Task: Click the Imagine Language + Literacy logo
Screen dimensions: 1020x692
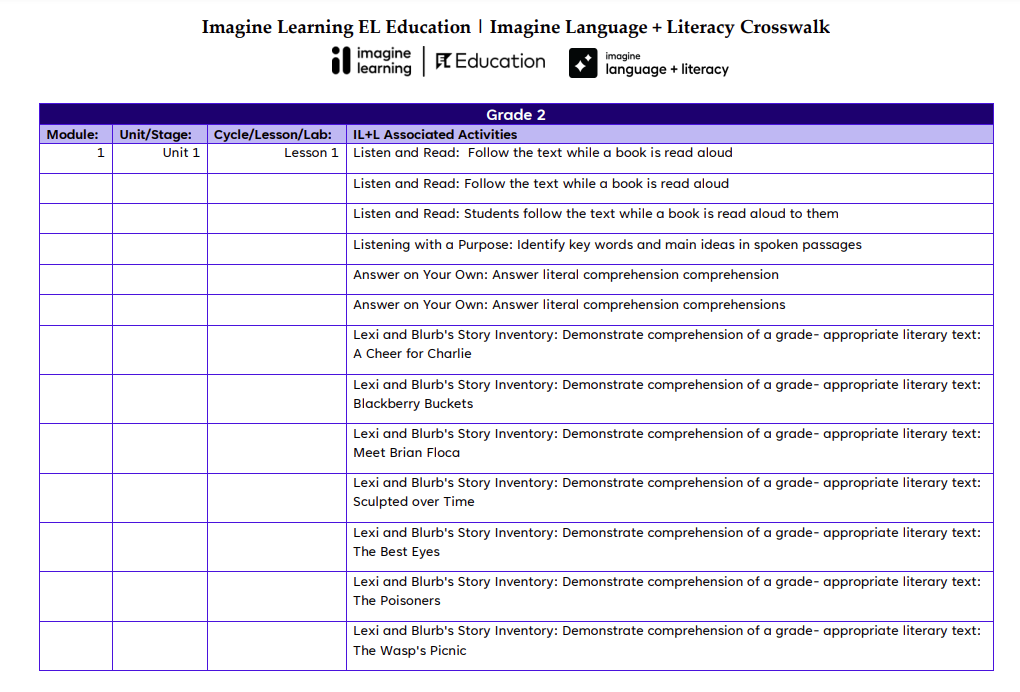Action: (x=648, y=64)
